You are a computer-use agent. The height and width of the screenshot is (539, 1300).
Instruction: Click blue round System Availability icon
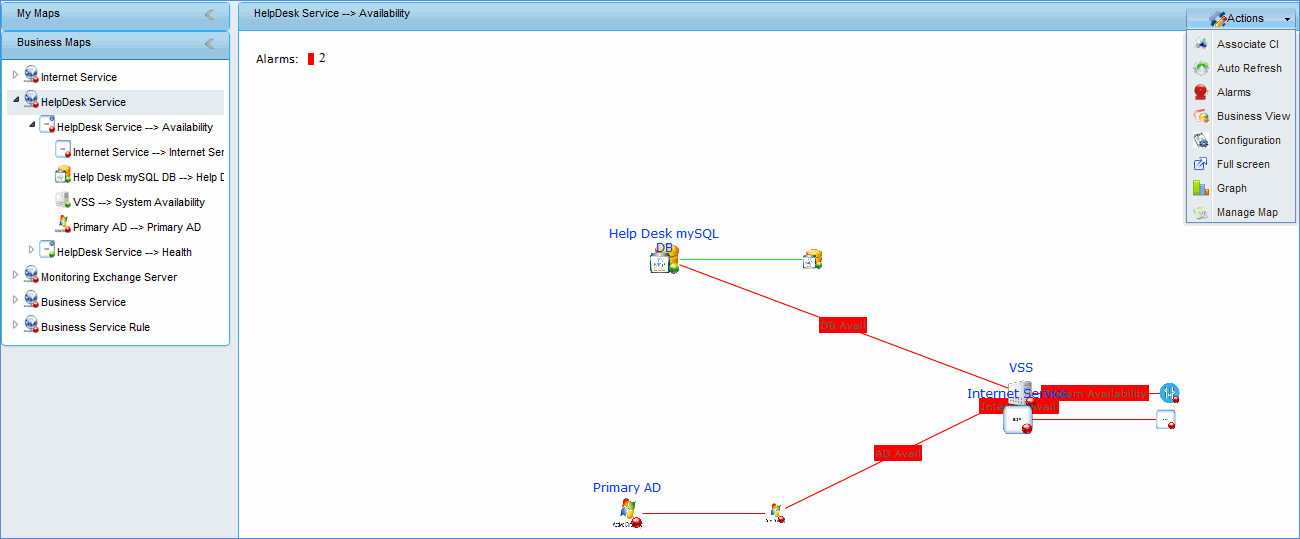click(1169, 393)
